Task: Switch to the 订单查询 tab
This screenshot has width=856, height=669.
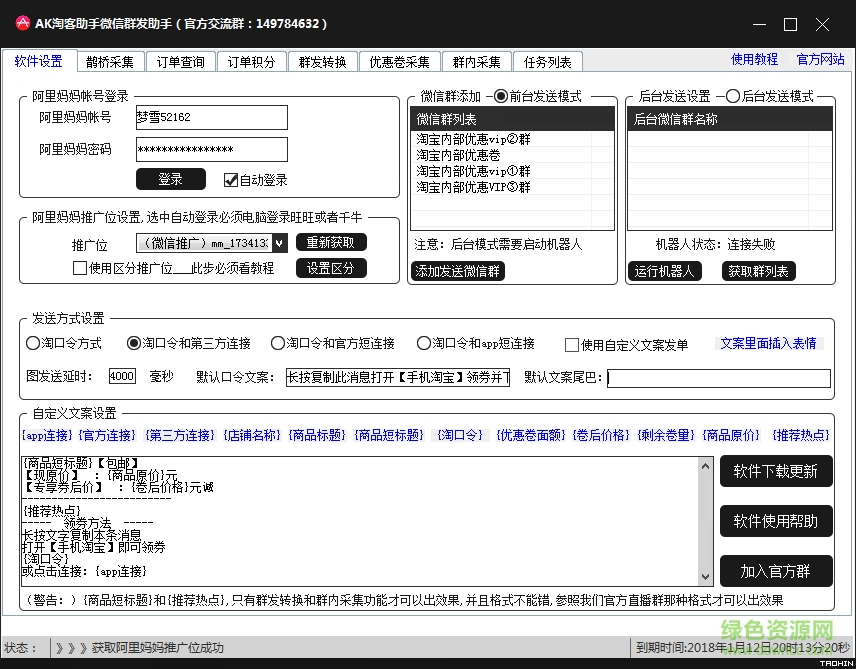Action: [181, 61]
